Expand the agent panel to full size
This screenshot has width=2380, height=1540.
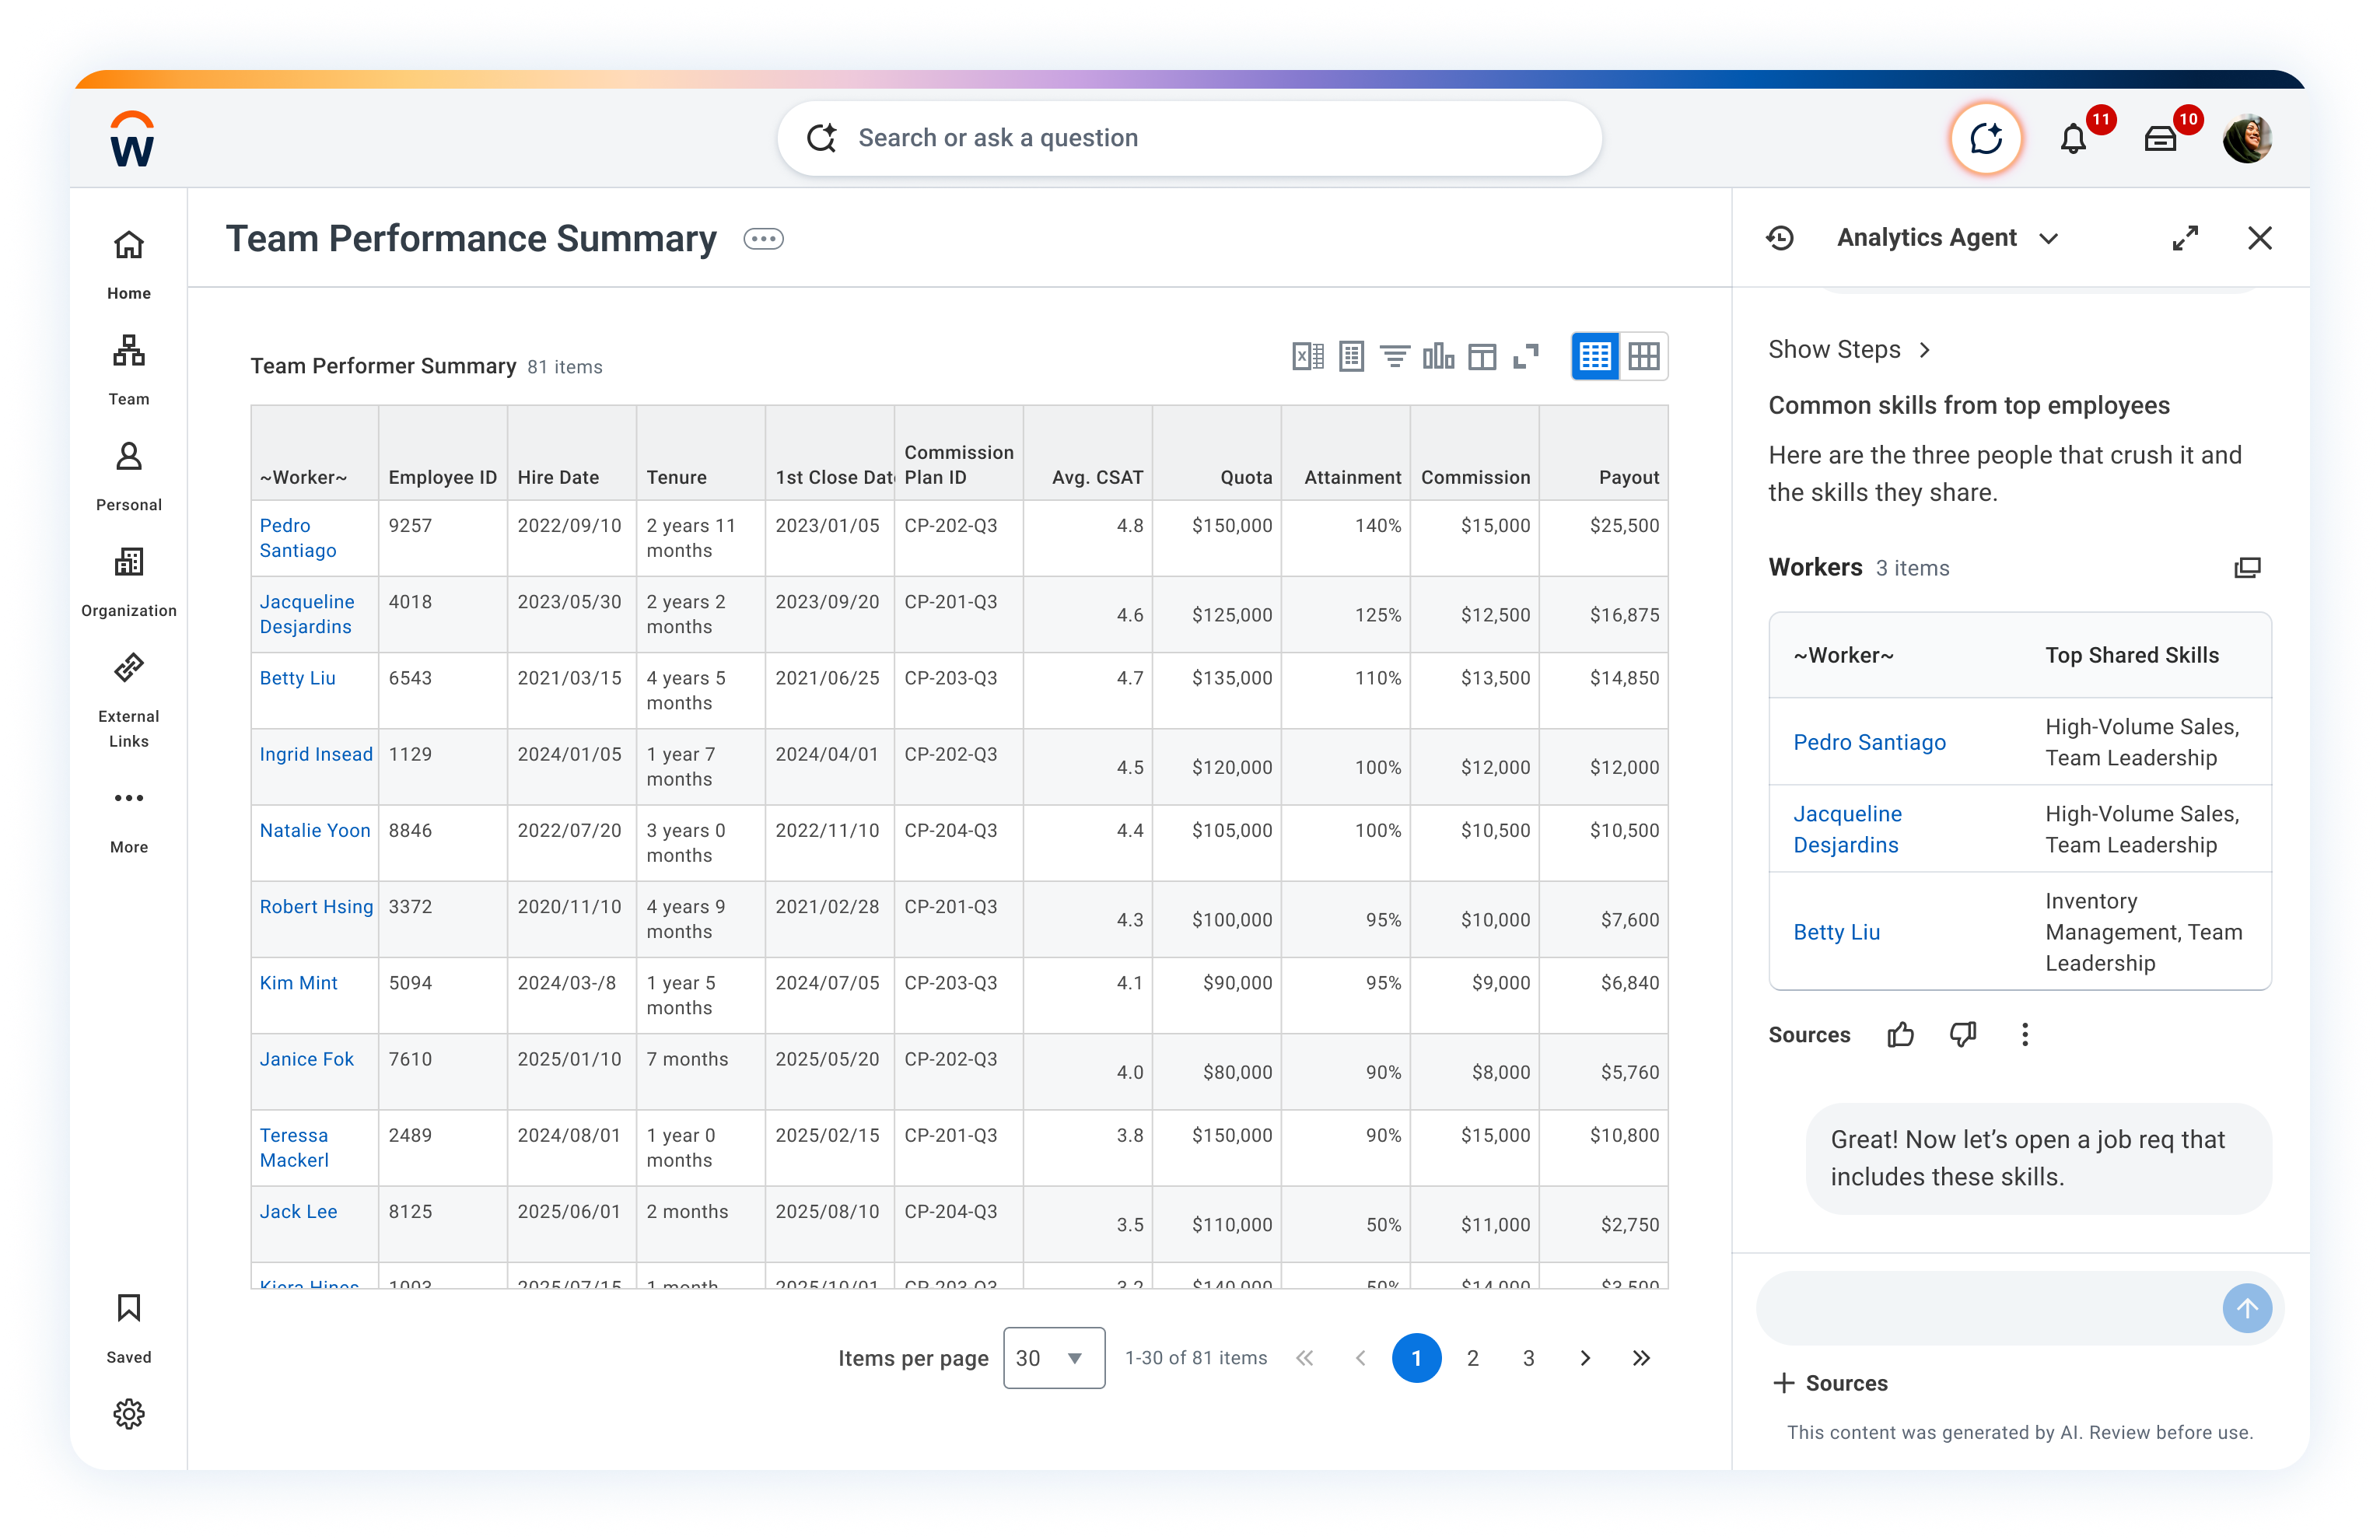click(2185, 238)
